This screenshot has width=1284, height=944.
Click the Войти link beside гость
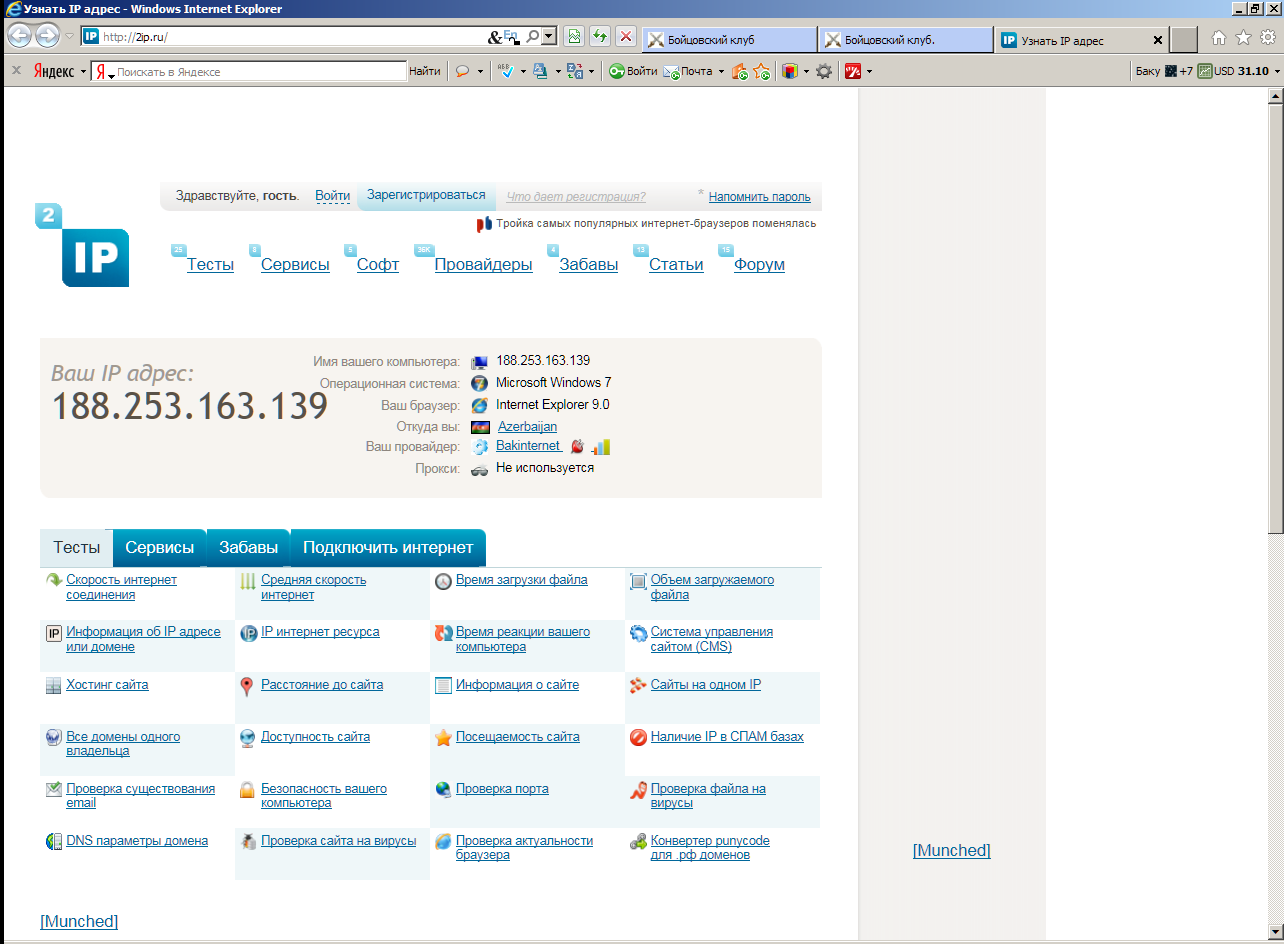pos(333,196)
